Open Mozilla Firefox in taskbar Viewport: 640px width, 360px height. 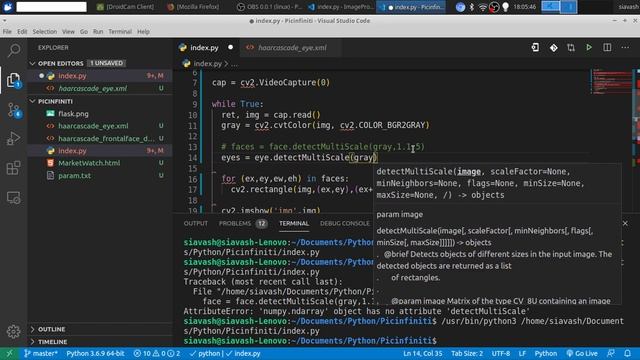[x=193, y=7]
